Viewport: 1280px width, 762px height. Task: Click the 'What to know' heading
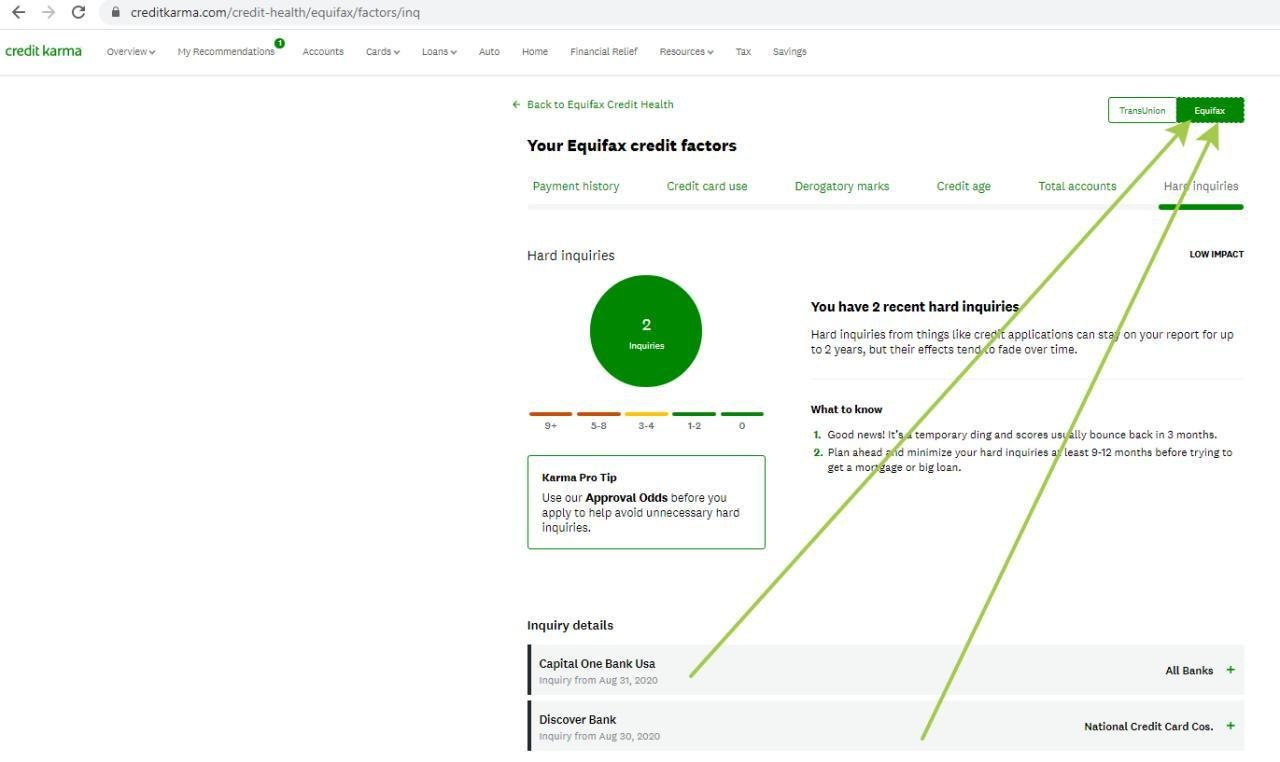(x=846, y=409)
